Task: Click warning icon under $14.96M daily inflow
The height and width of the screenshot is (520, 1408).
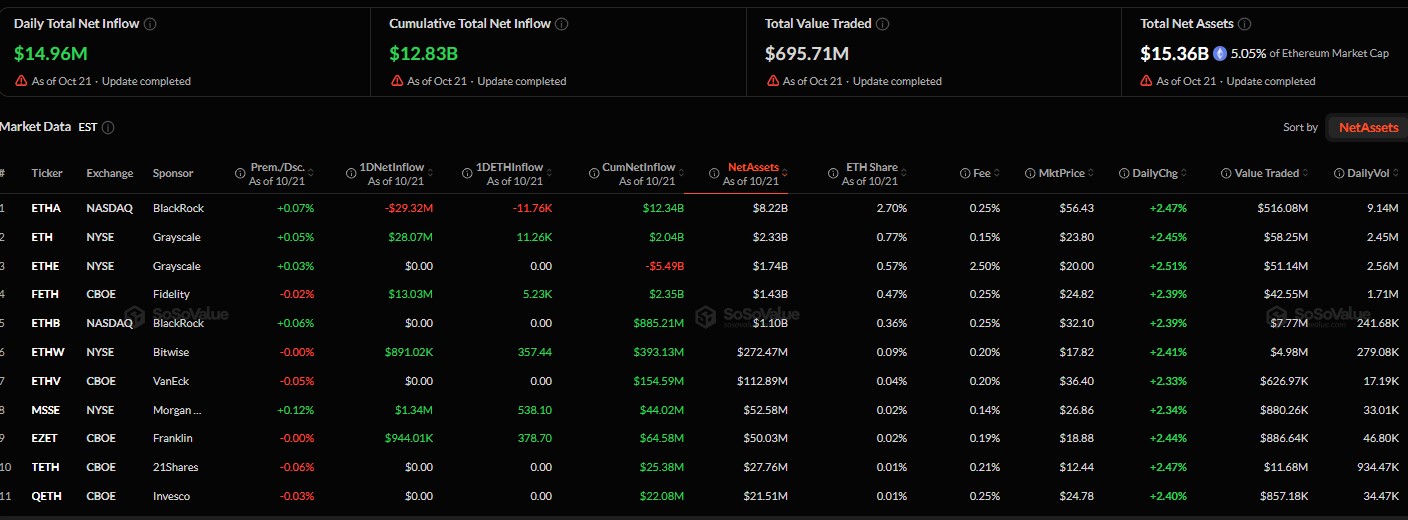Action: pyautogui.click(x=21, y=81)
